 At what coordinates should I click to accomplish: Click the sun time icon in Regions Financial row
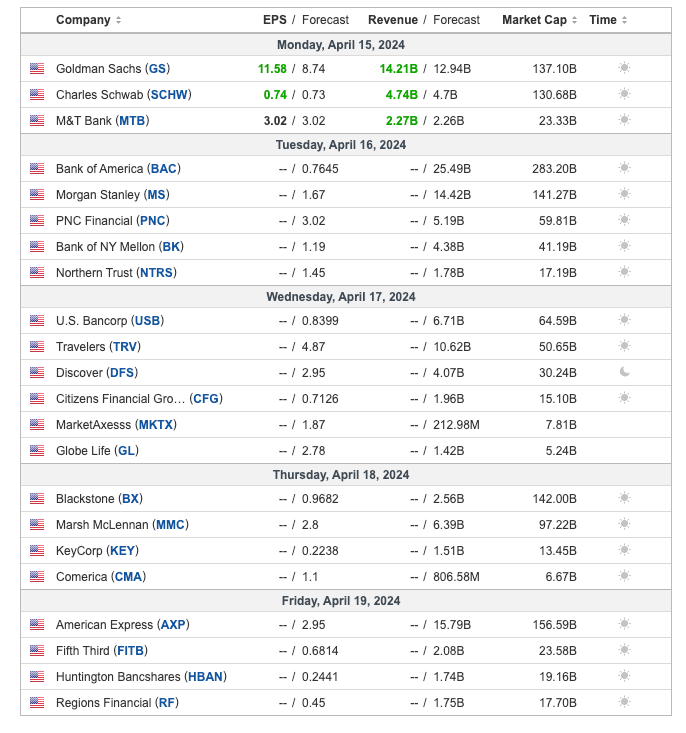point(624,702)
